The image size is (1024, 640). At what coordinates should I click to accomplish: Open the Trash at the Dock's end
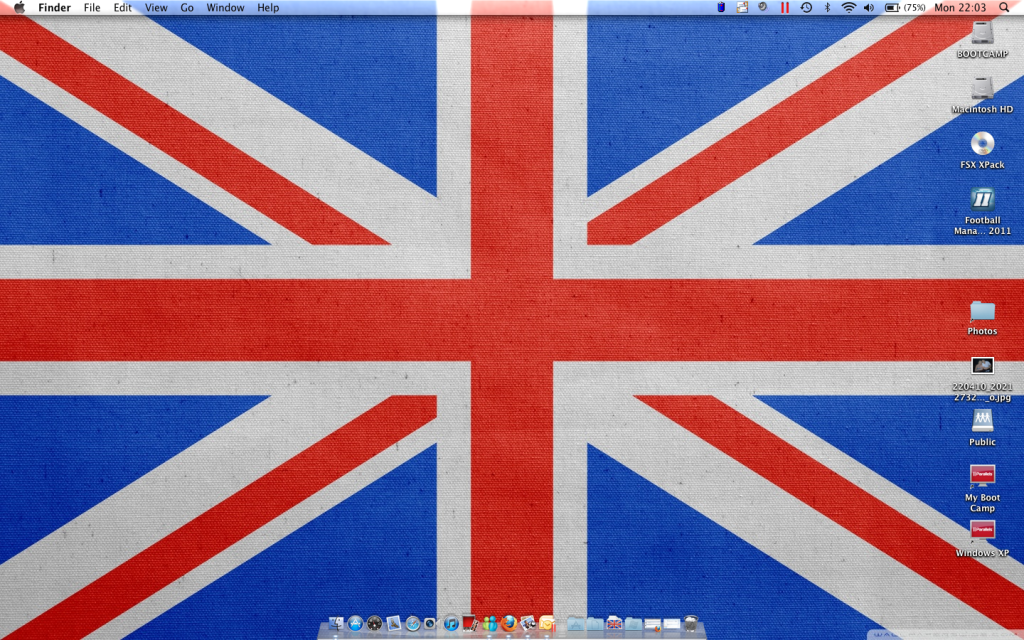click(690, 624)
